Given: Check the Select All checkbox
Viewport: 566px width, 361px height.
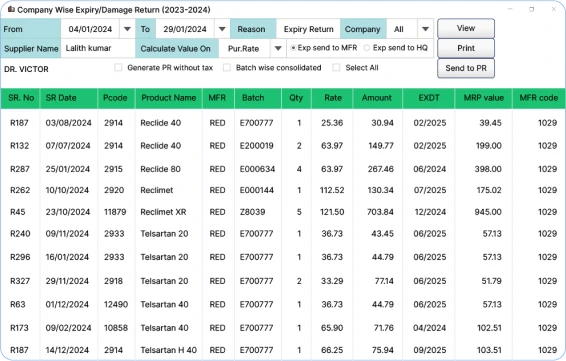Looking at the screenshot, I should click(336, 68).
